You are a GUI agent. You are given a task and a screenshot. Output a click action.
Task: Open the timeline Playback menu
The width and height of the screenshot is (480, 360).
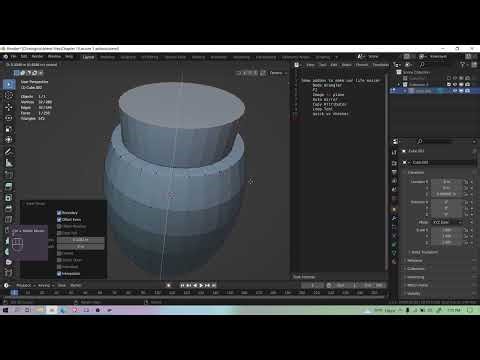[25, 285]
